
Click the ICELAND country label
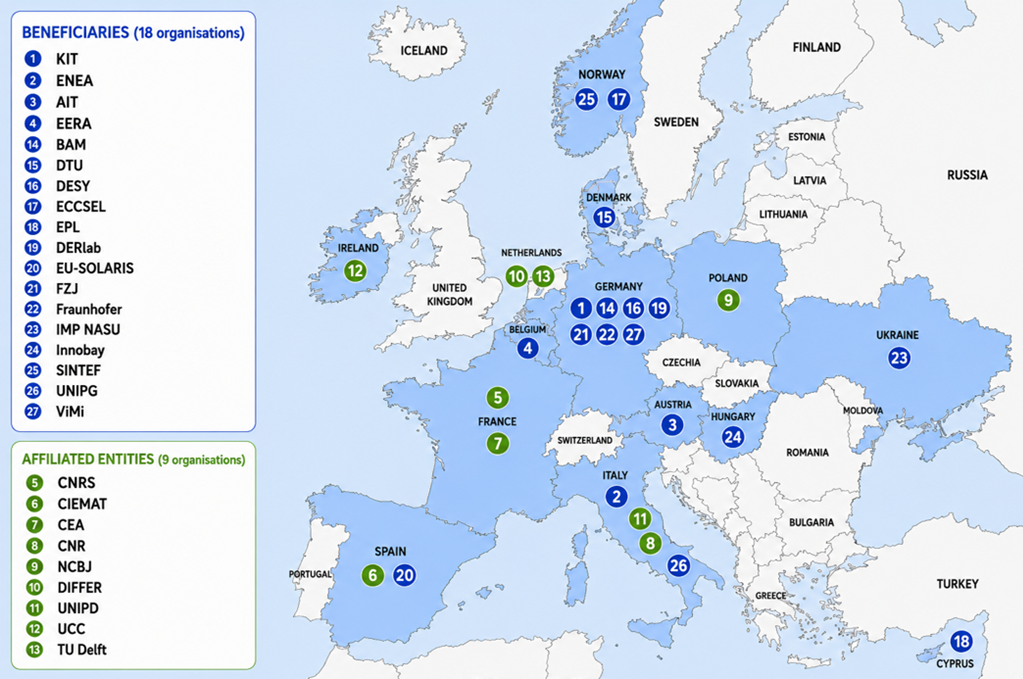pos(424,50)
